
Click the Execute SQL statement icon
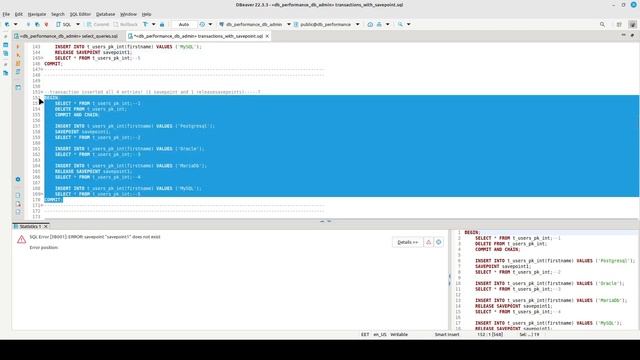[x=18, y=47]
